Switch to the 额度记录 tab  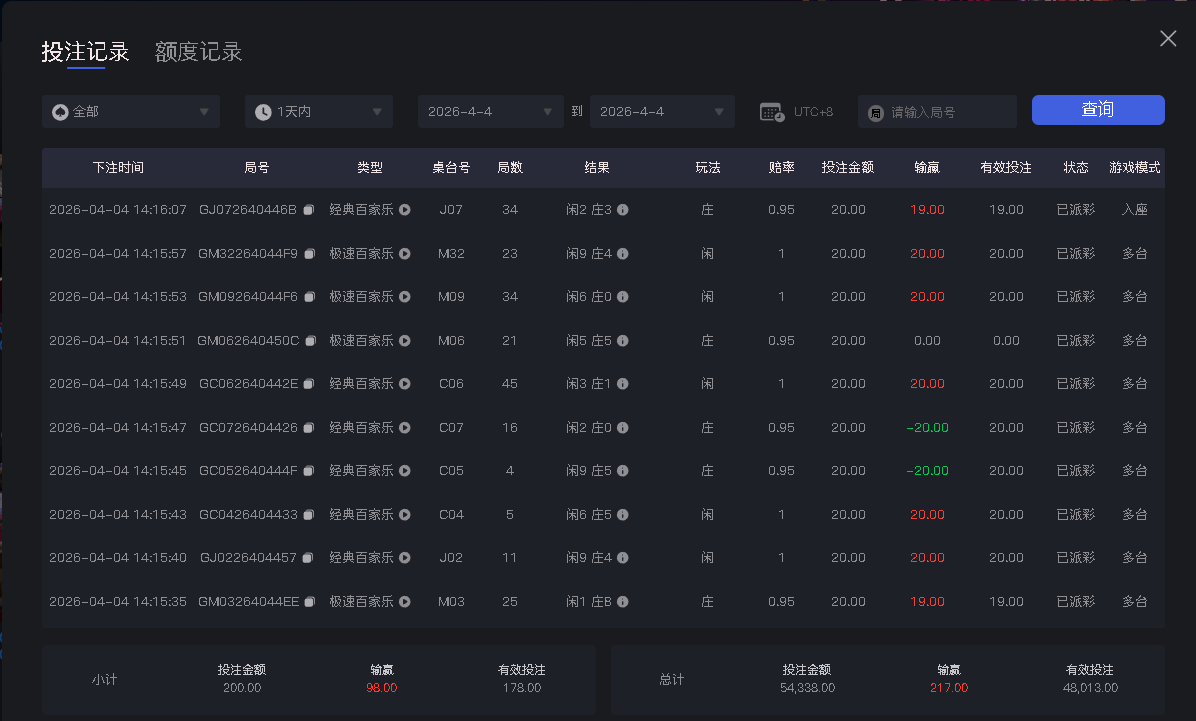[198, 52]
